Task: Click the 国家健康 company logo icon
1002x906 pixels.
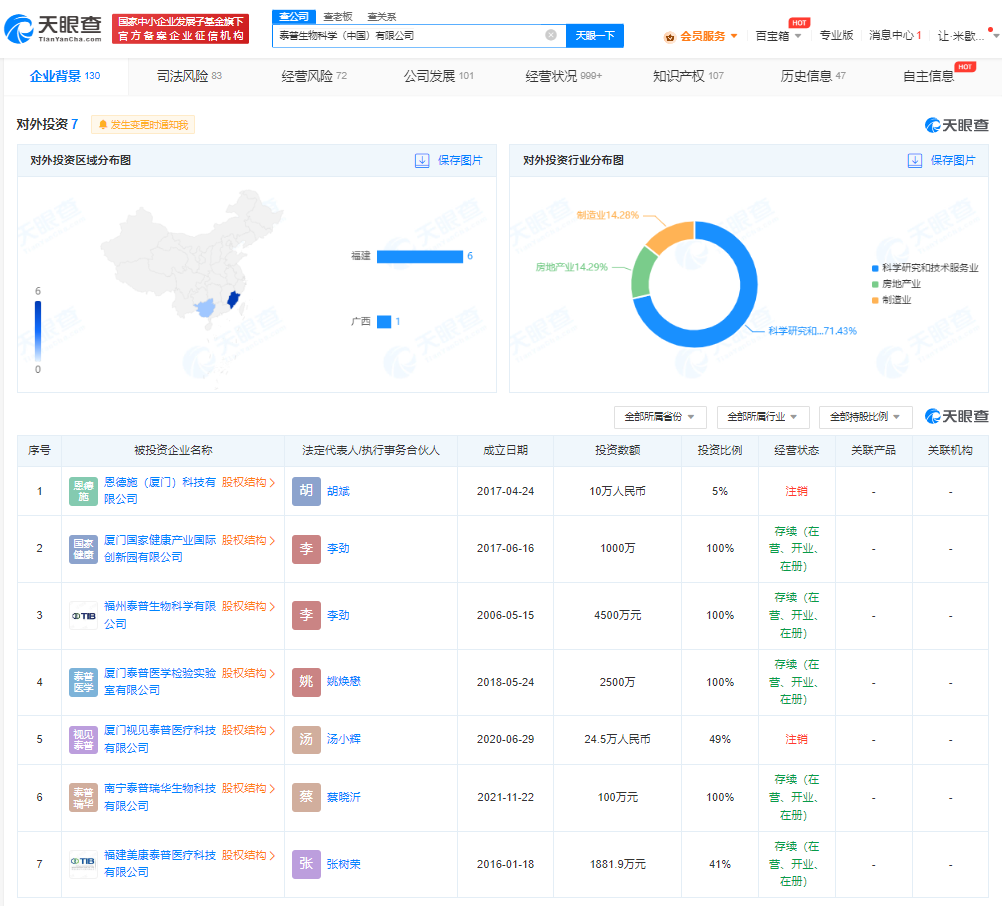Action: tap(83, 549)
